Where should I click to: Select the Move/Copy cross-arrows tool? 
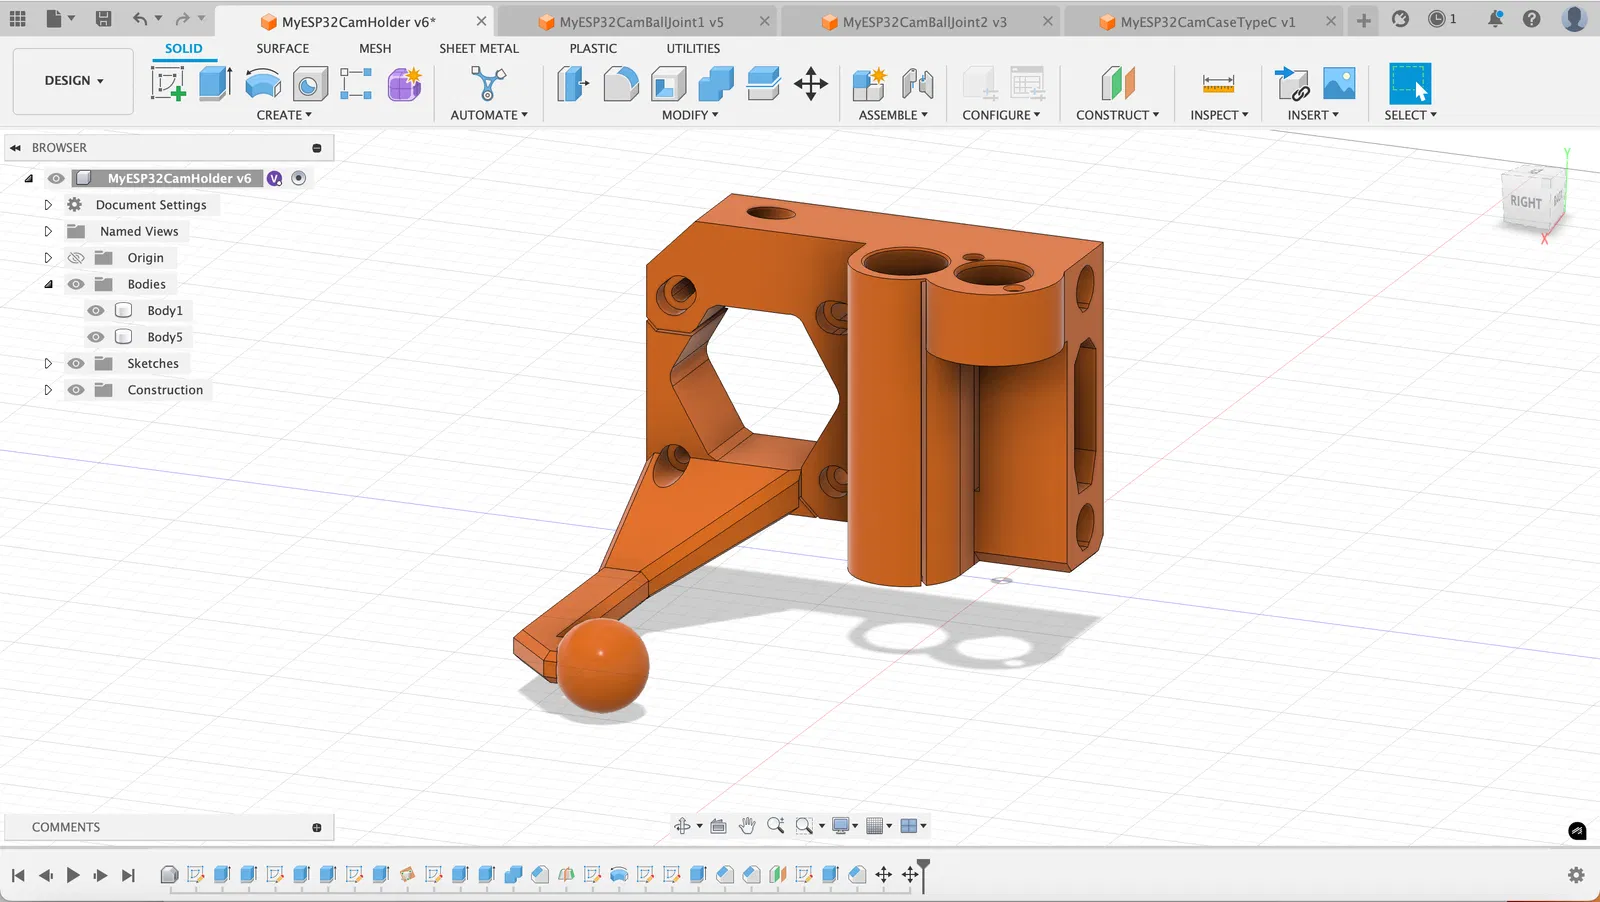tap(810, 84)
